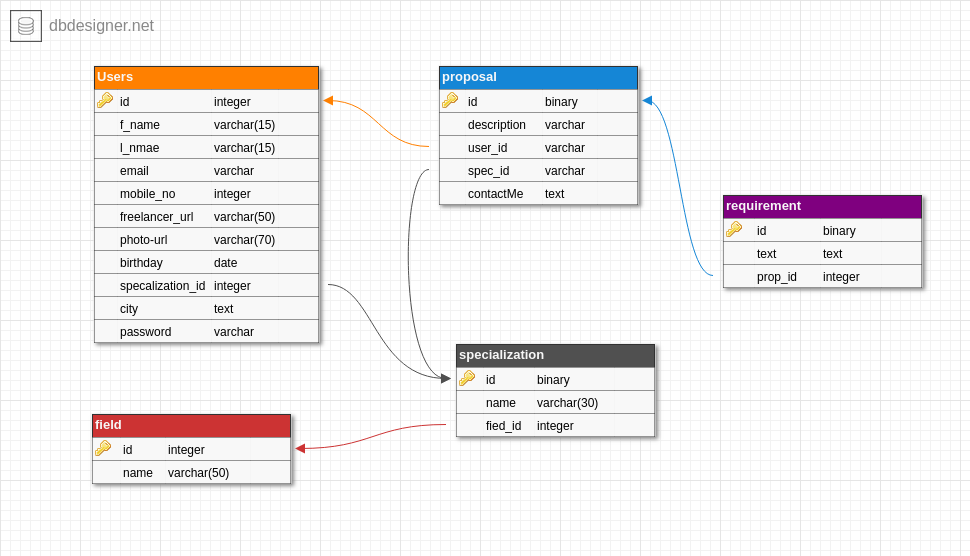970x556 pixels.
Task: Select the gray specialization table header
Action: 556,356
